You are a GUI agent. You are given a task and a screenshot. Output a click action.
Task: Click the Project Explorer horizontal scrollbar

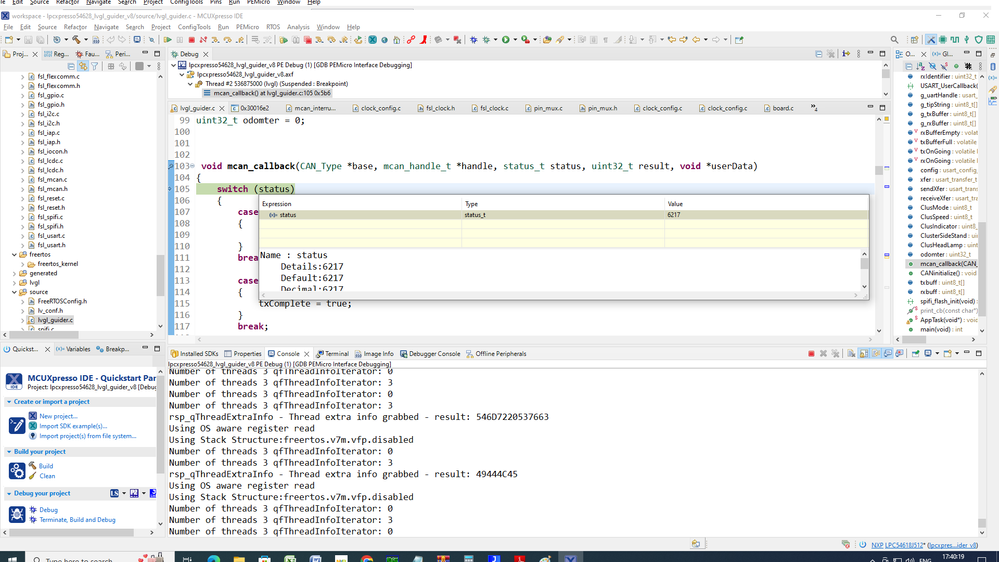45,335
